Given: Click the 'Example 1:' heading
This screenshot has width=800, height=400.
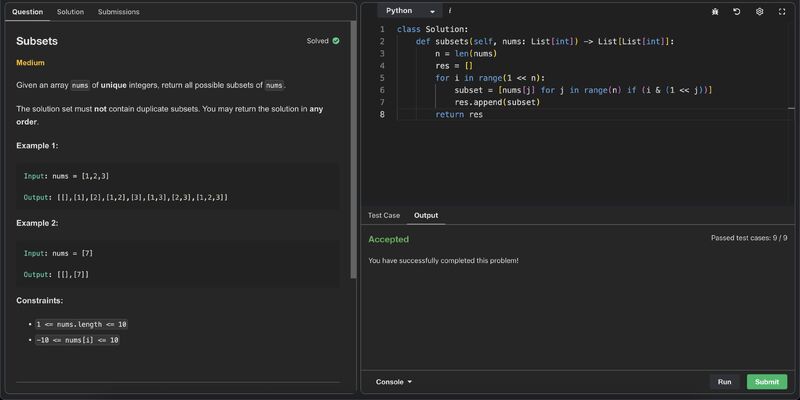Looking at the screenshot, I should pyautogui.click(x=37, y=145).
